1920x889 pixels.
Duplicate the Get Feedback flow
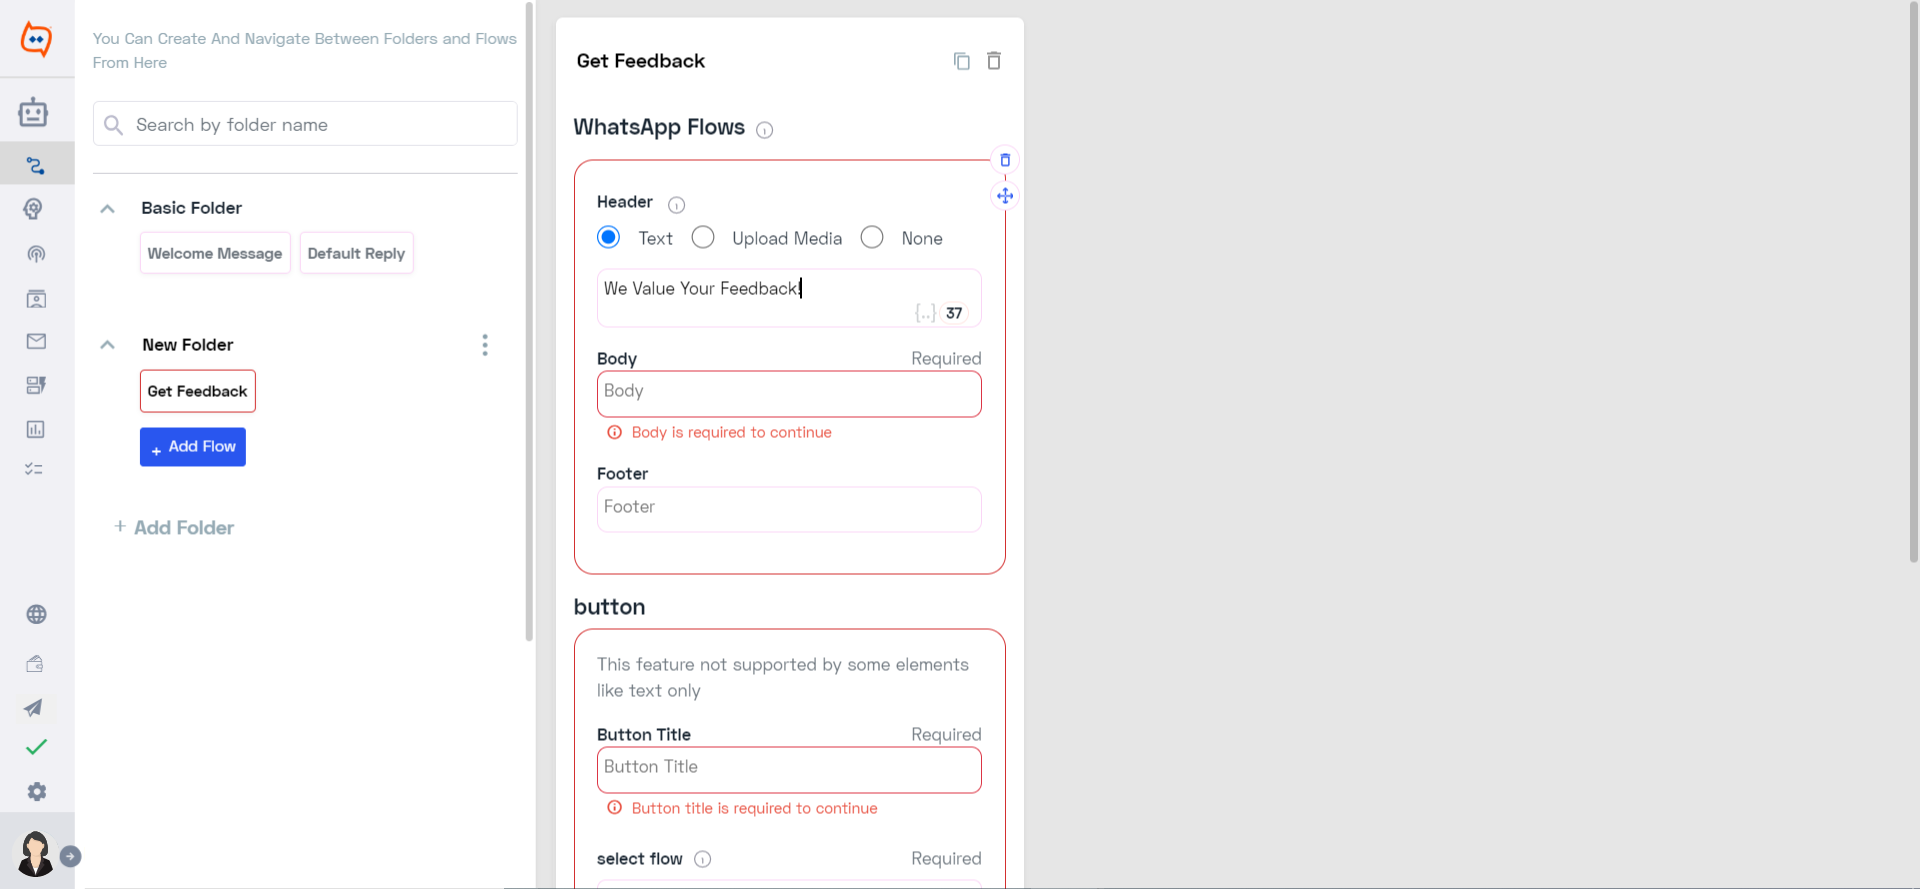coord(962,61)
